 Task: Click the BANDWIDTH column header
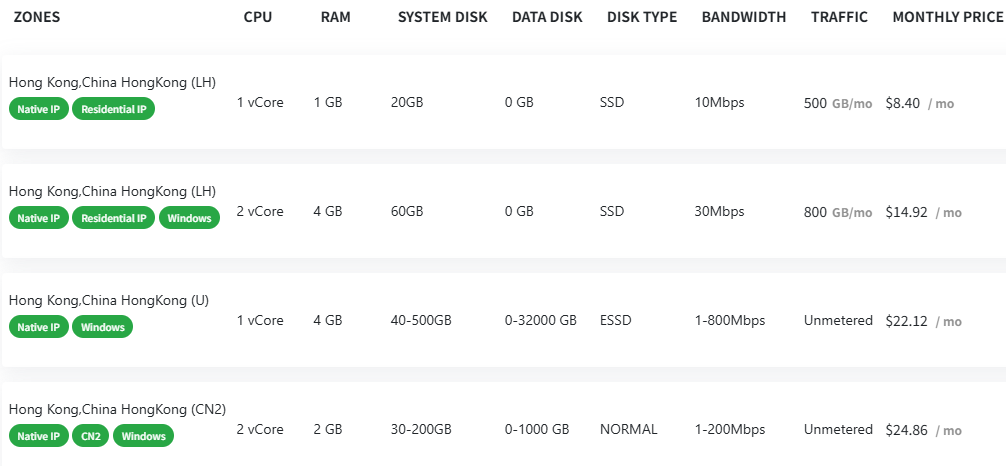click(x=743, y=17)
